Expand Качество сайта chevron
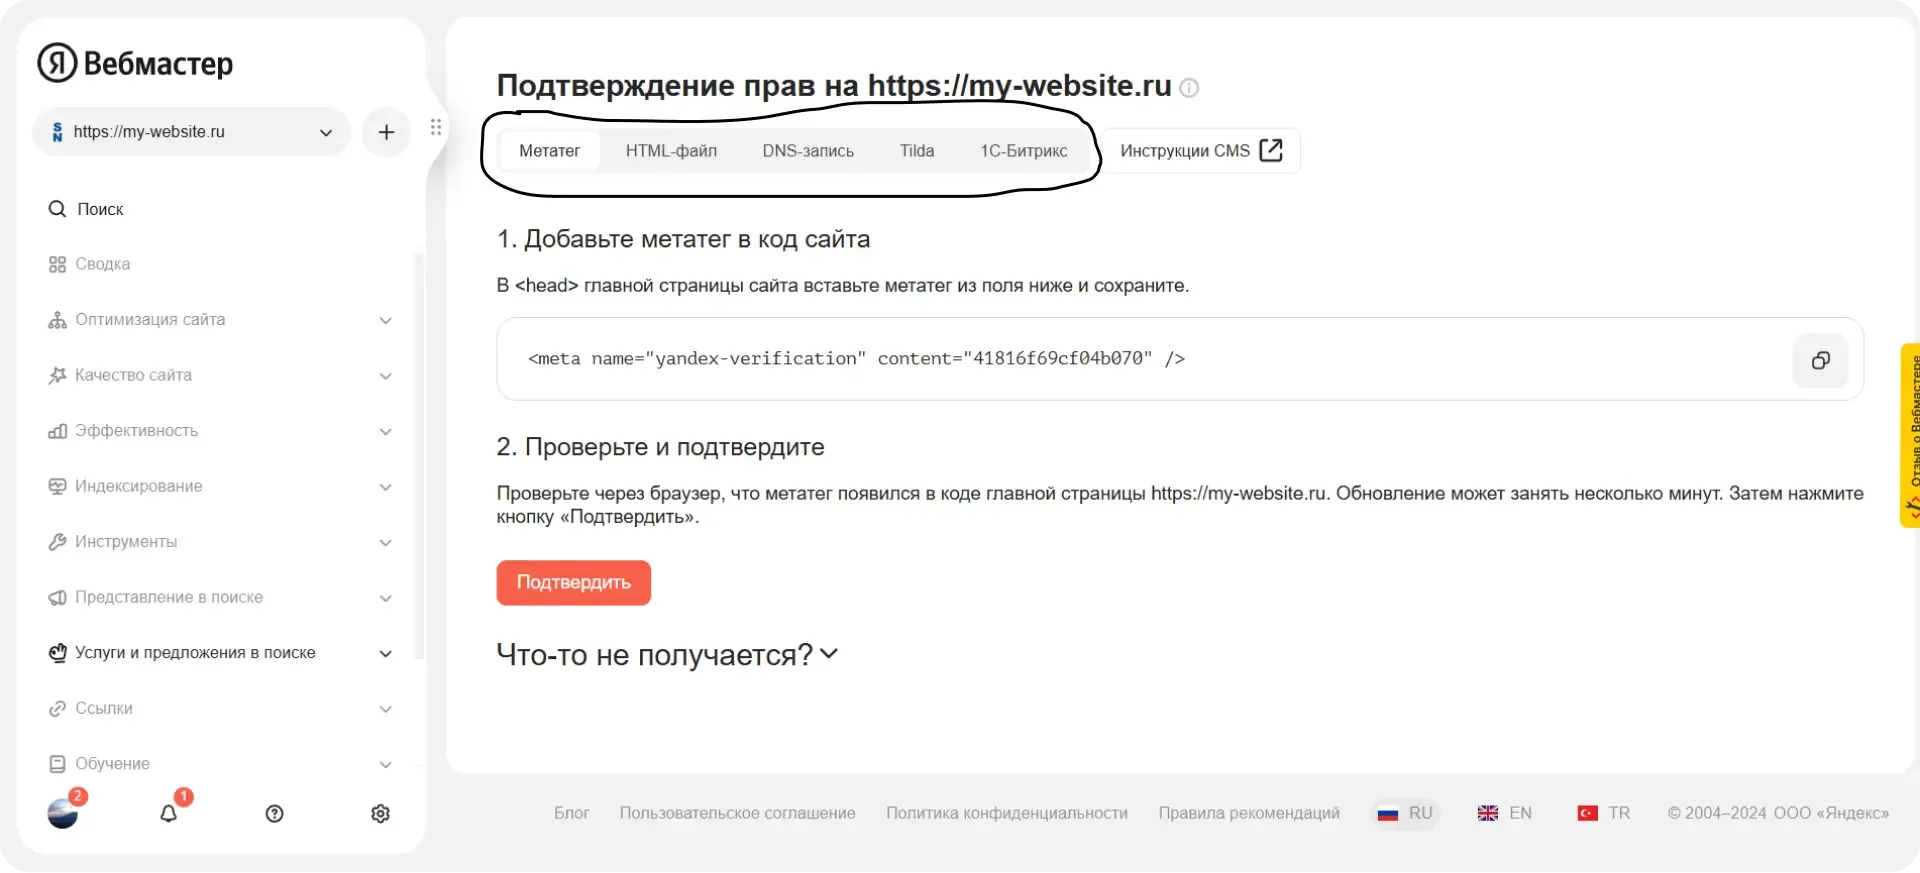The height and width of the screenshot is (873, 1920). 386,376
